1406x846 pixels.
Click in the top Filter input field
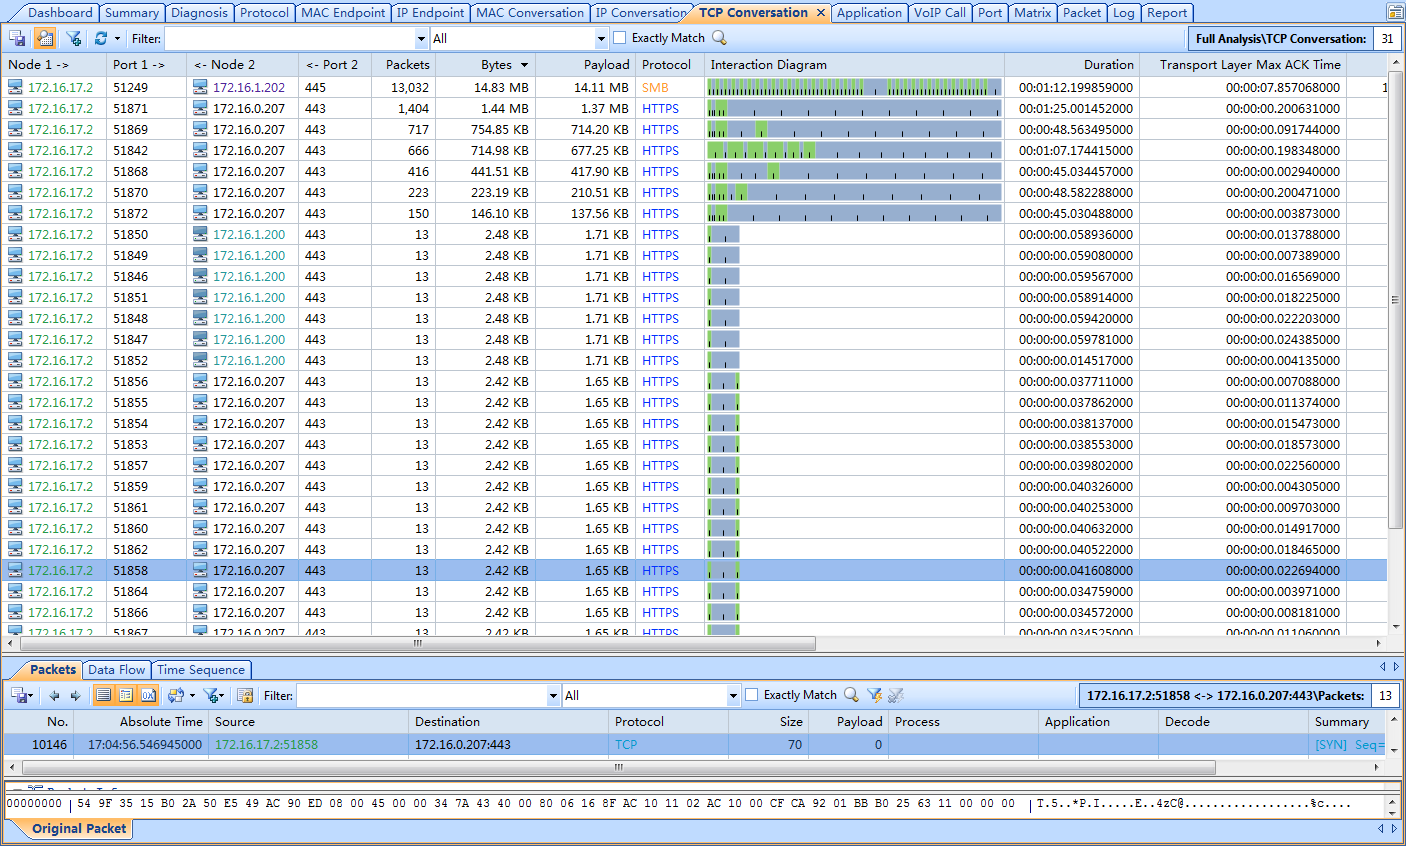click(289, 39)
